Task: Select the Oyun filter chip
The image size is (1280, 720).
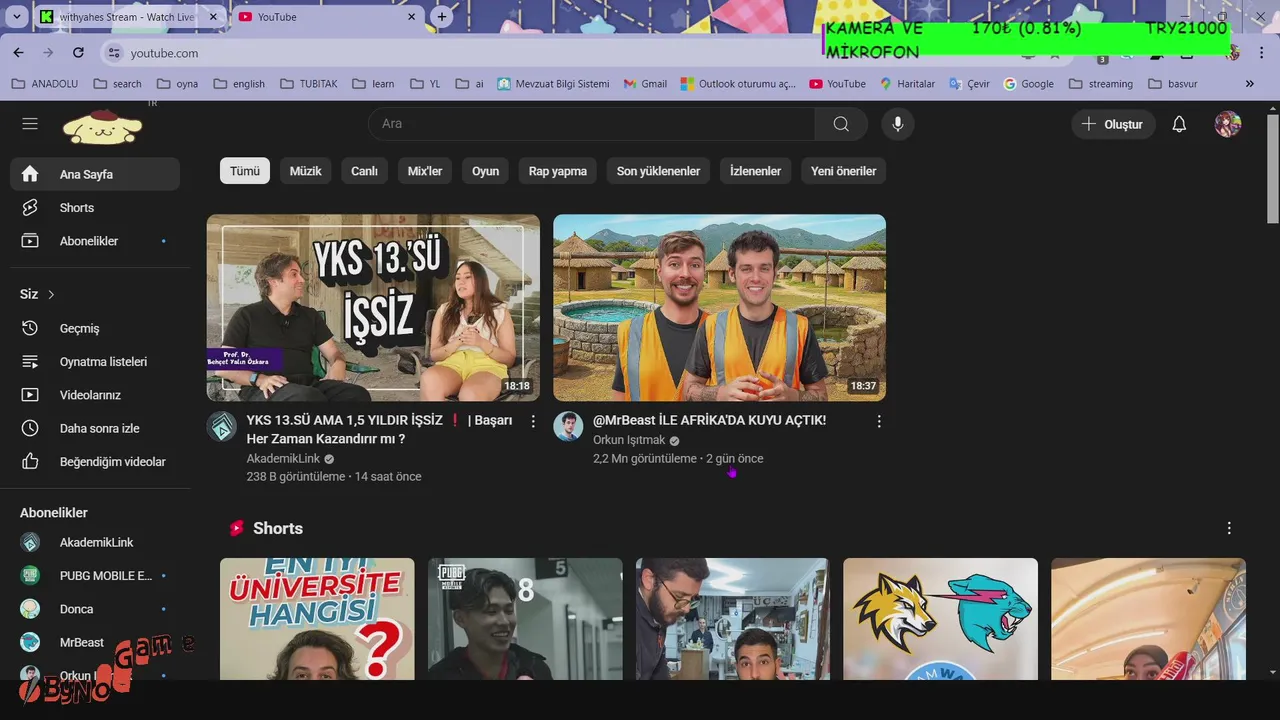Action: pyautogui.click(x=485, y=171)
